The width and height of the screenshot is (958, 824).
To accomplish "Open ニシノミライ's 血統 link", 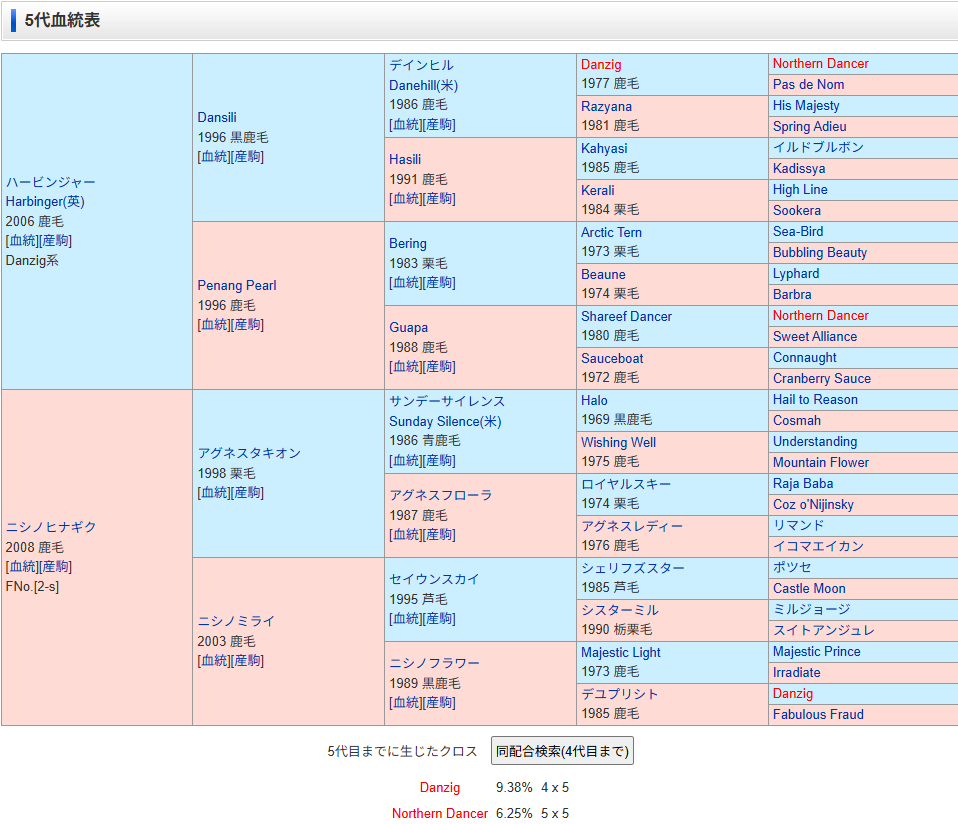I will point(214,660).
